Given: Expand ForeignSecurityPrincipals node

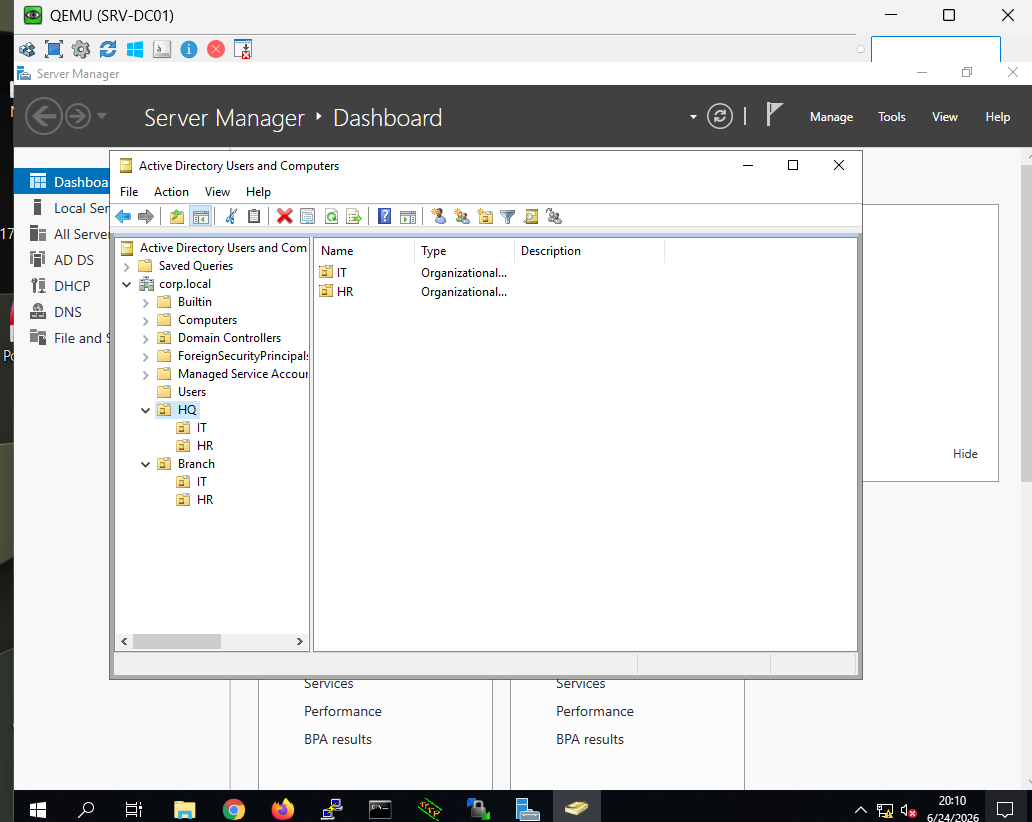Looking at the screenshot, I should (145, 357).
